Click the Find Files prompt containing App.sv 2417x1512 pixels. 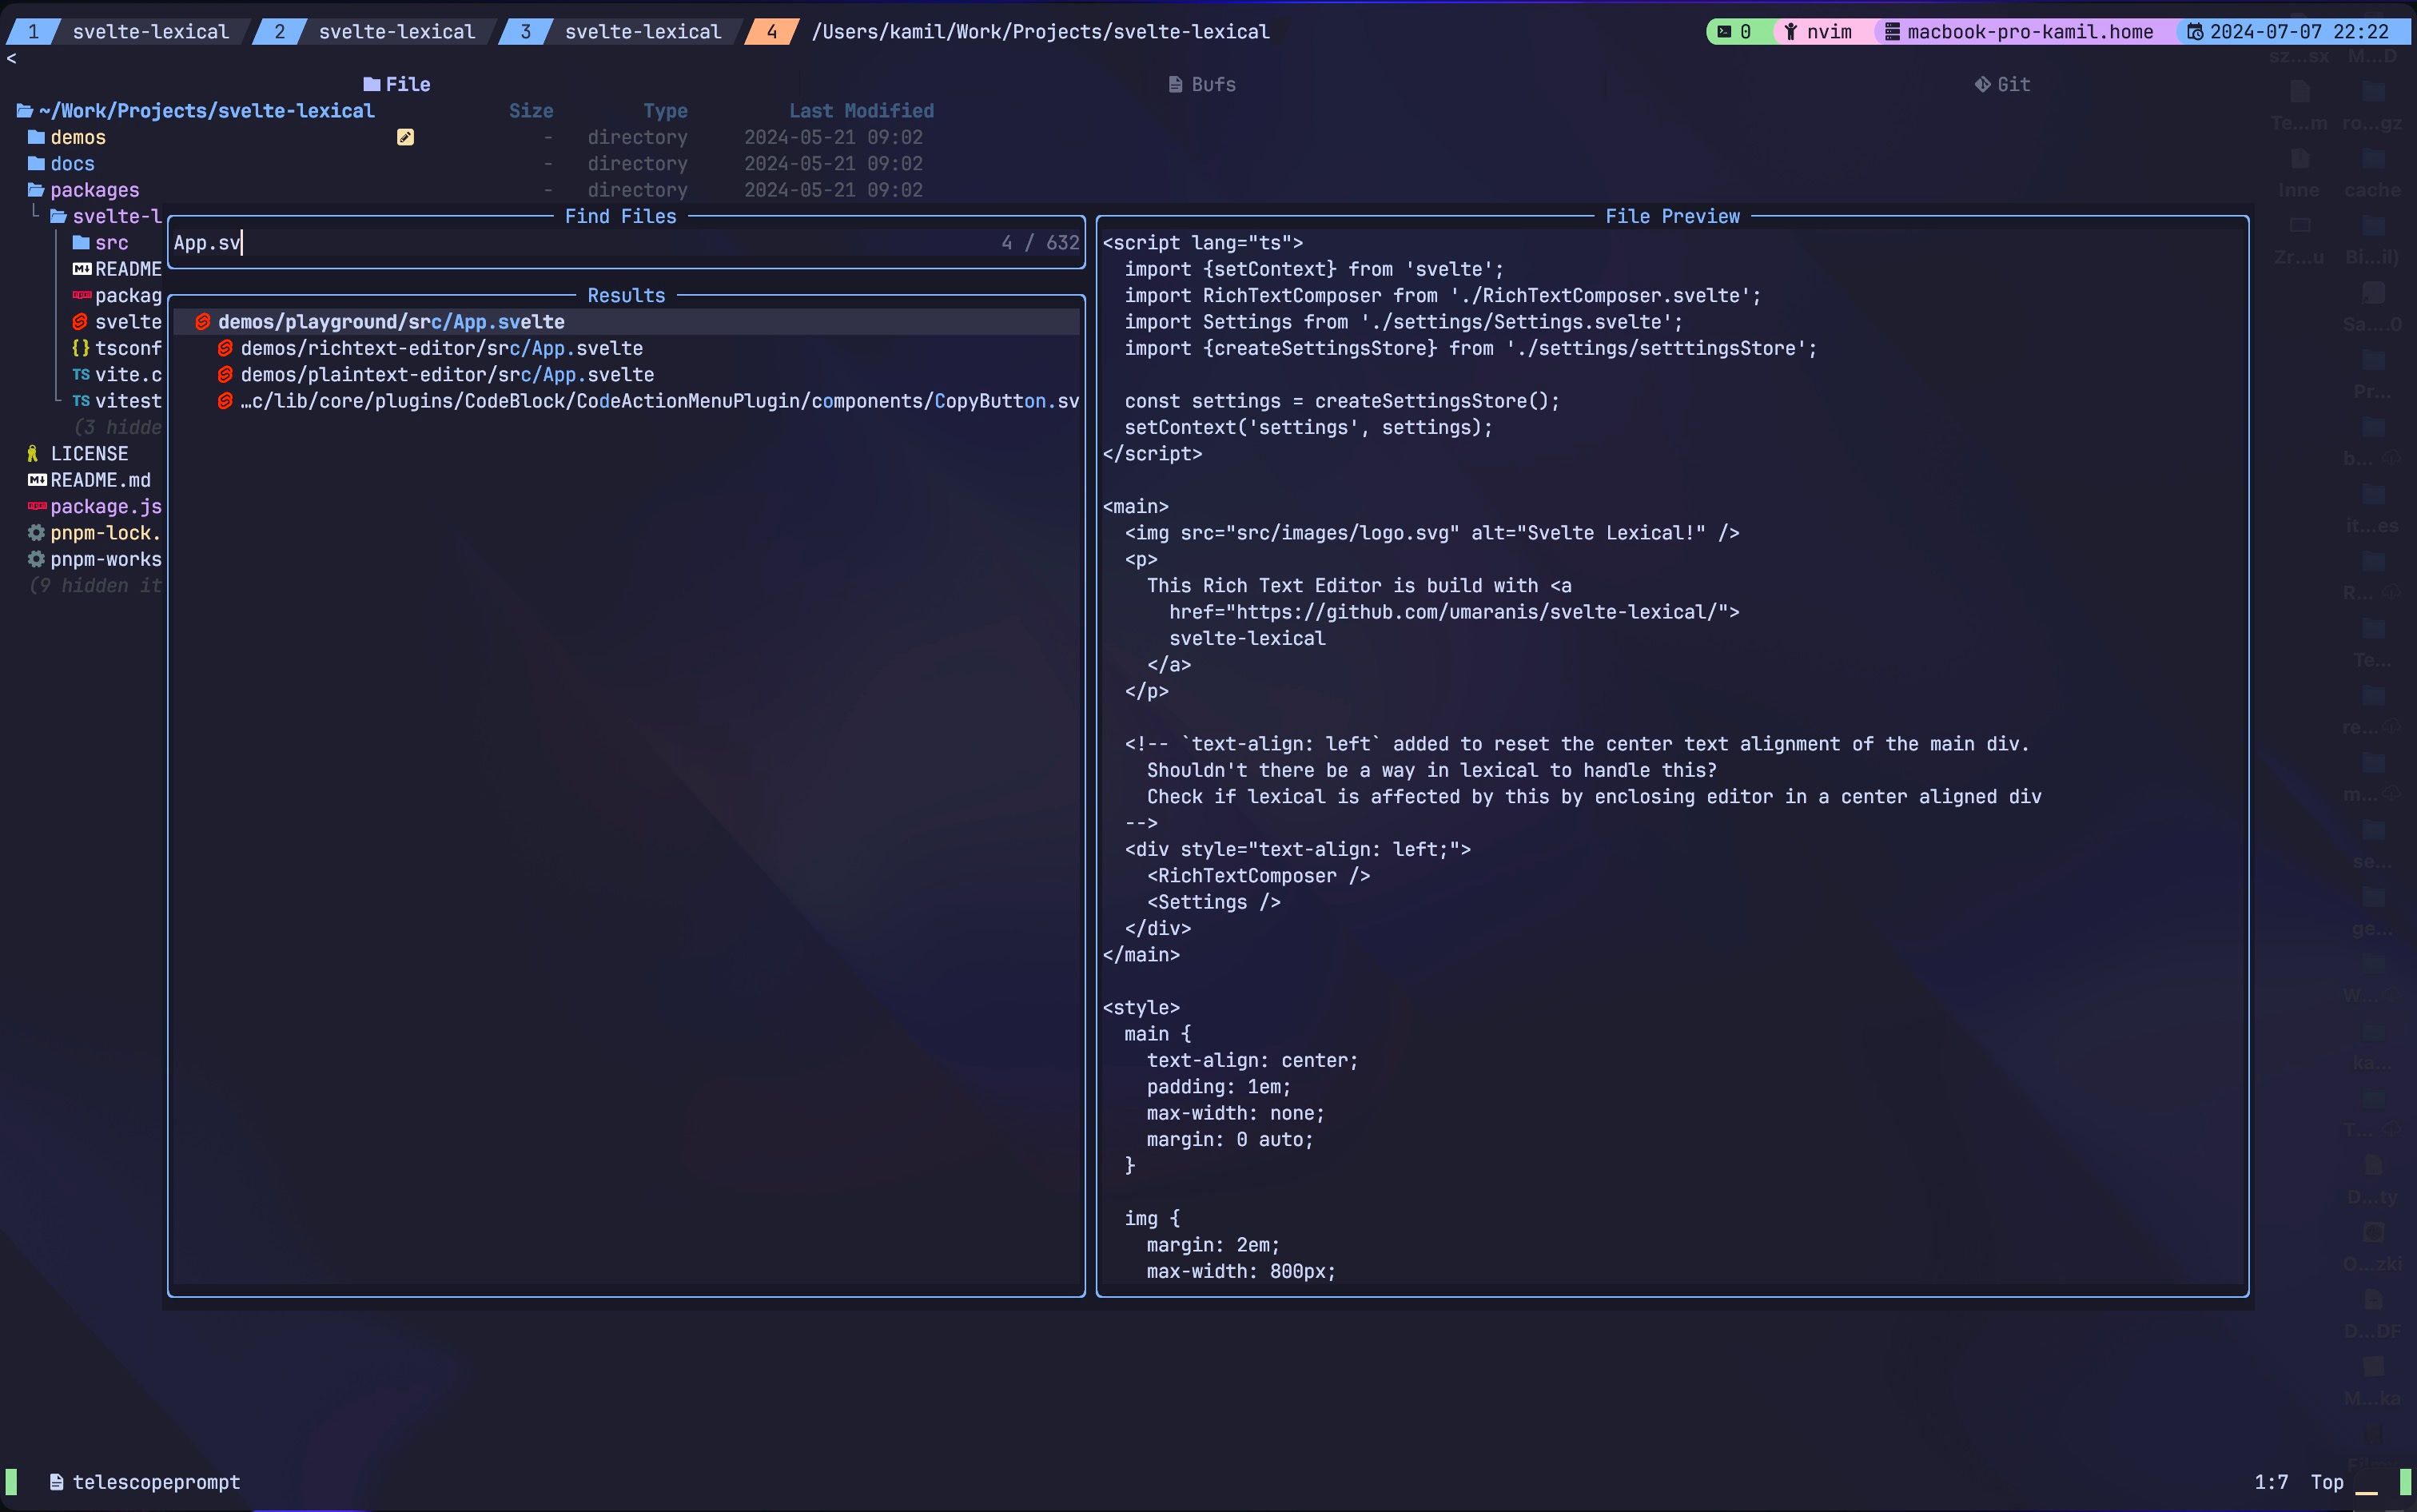tap(626, 243)
